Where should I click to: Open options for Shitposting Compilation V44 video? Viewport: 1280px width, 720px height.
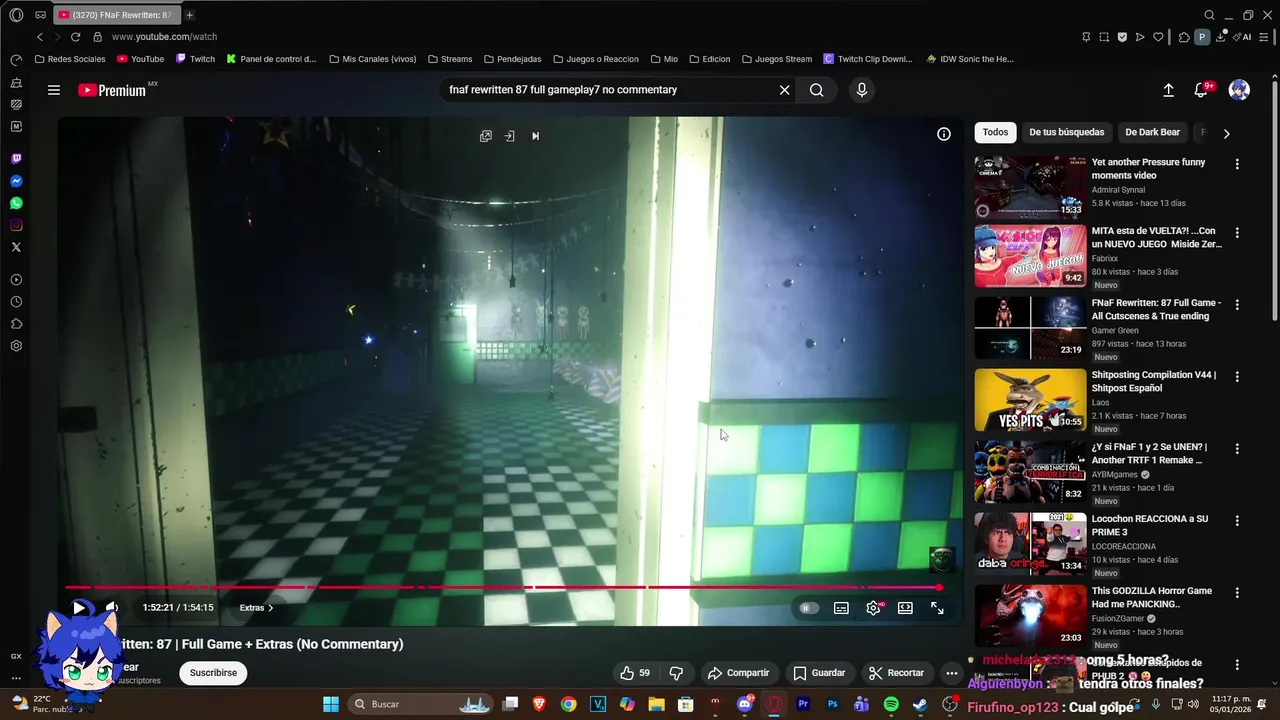[x=1237, y=377]
